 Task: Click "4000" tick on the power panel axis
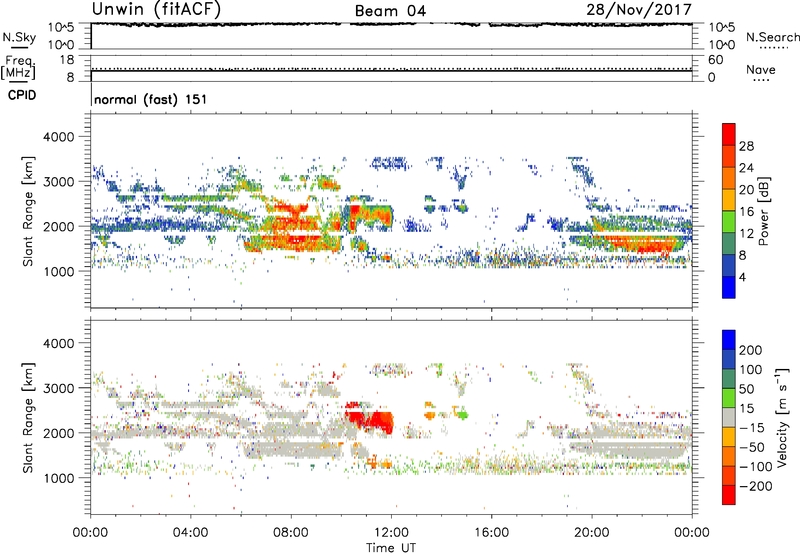tap(58, 137)
